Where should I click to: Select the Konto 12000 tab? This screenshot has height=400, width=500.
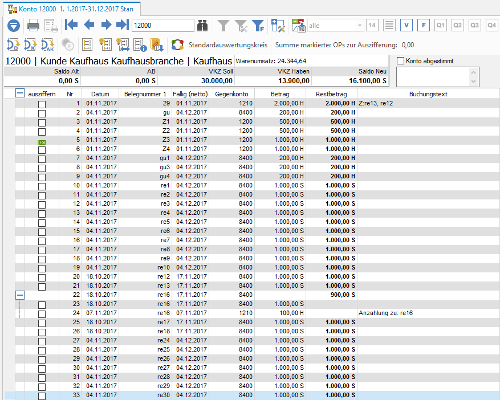click(x=72, y=9)
